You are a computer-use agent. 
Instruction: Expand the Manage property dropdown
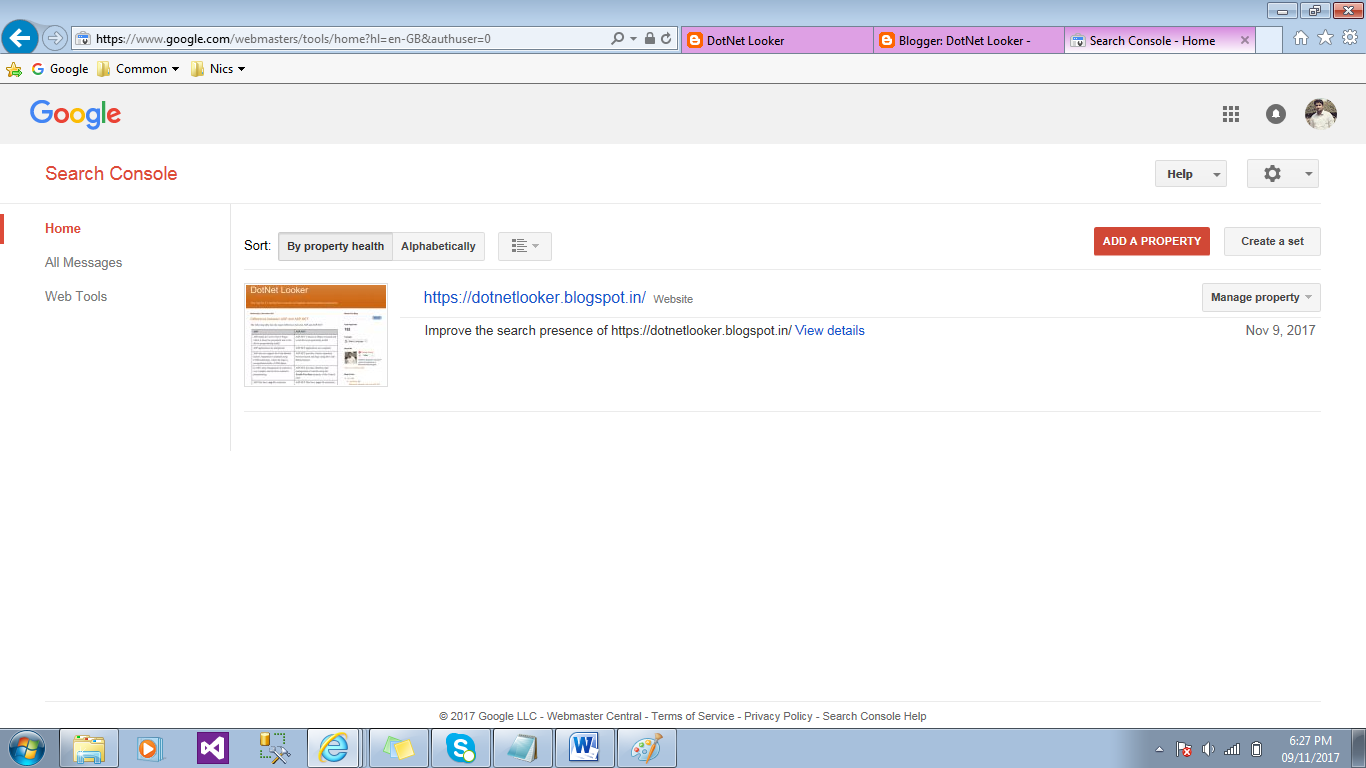click(1261, 297)
